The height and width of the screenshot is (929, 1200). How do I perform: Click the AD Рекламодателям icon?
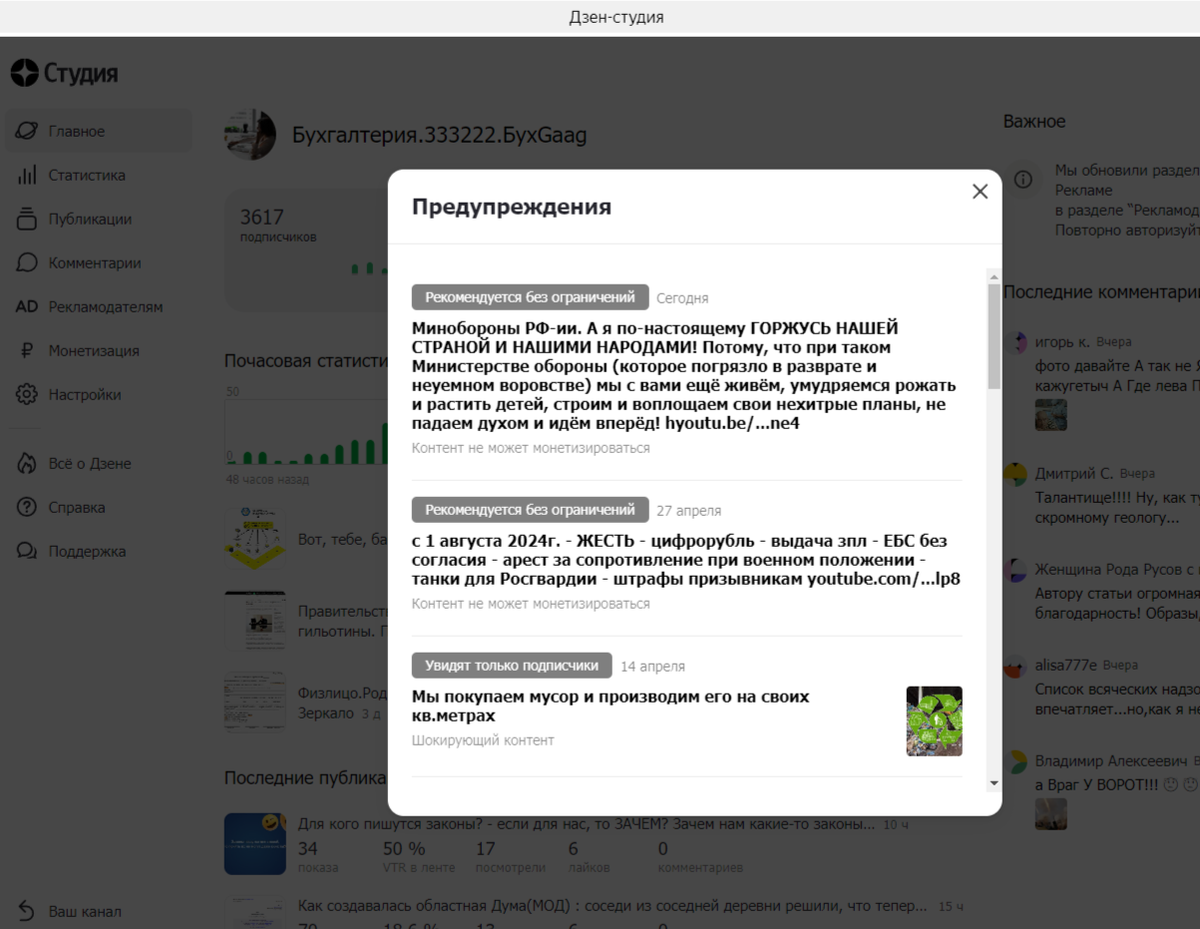pyautogui.click(x=27, y=307)
